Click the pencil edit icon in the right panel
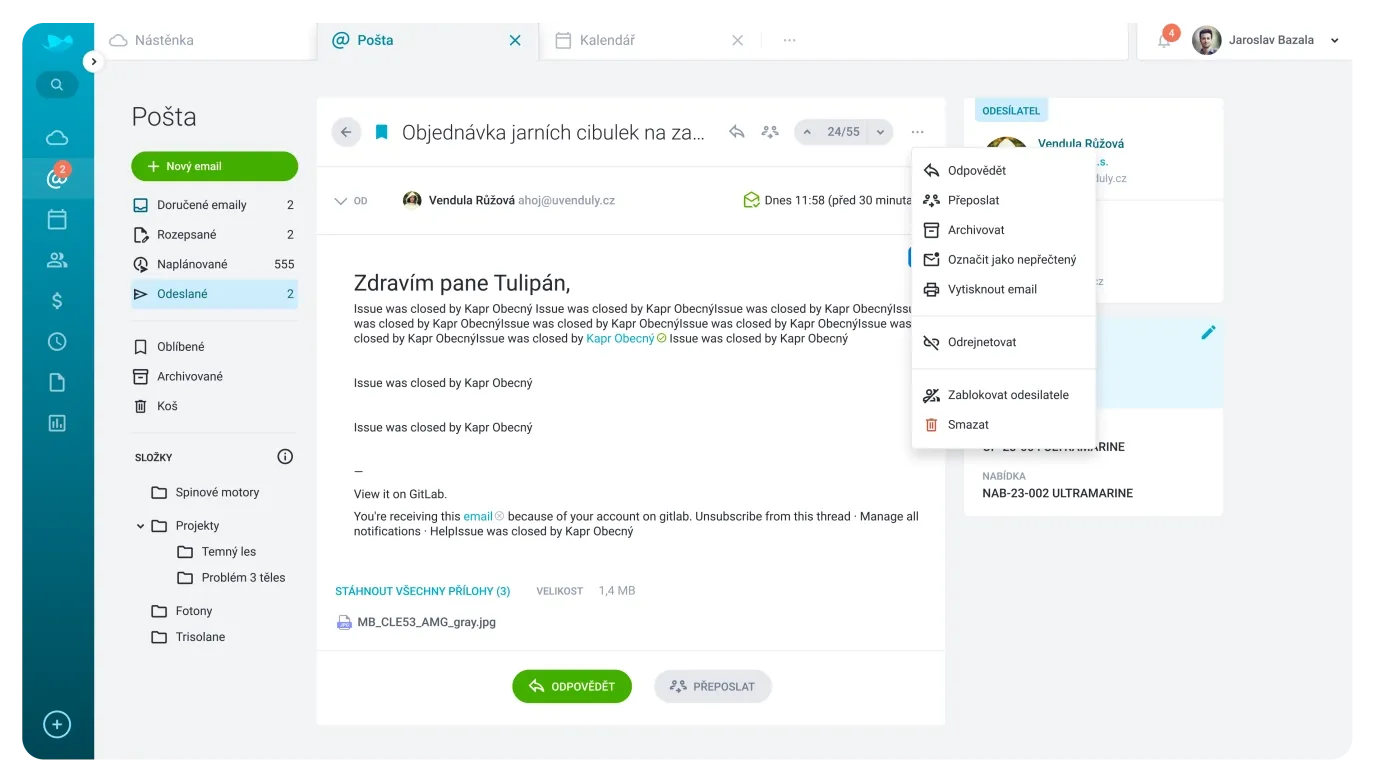The image size is (1380, 776). click(x=1208, y=333)
